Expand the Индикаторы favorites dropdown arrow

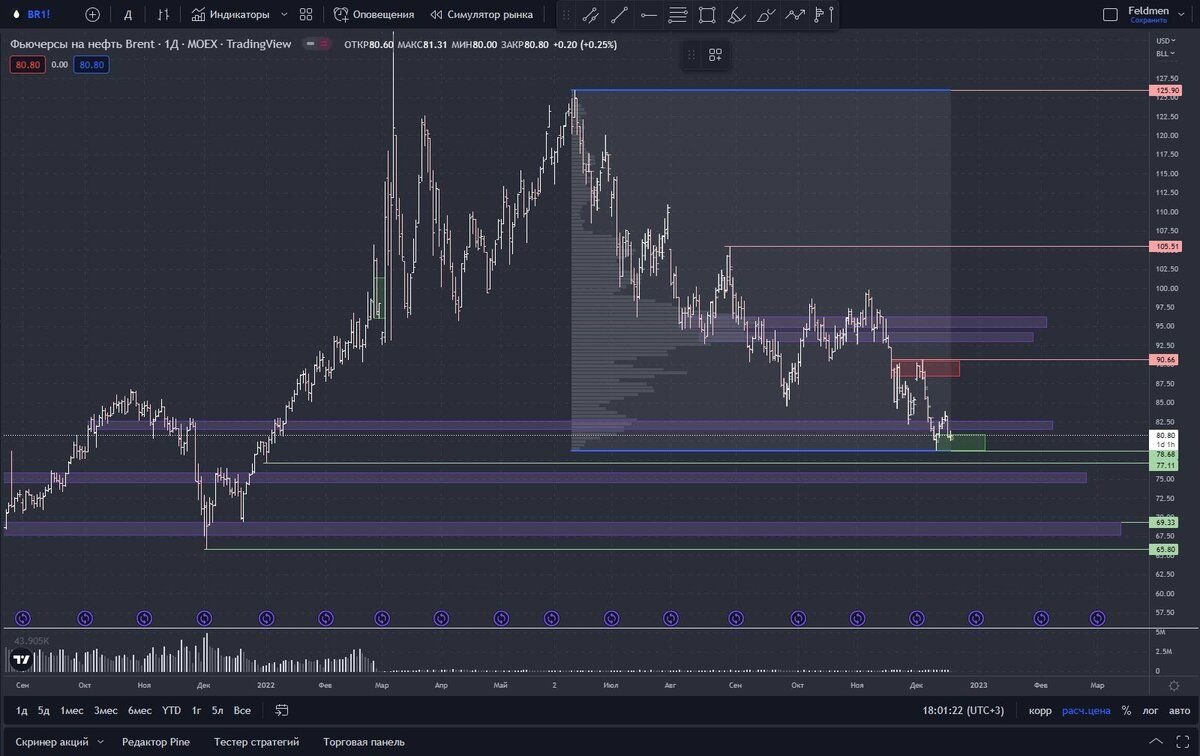click(284, 15)
